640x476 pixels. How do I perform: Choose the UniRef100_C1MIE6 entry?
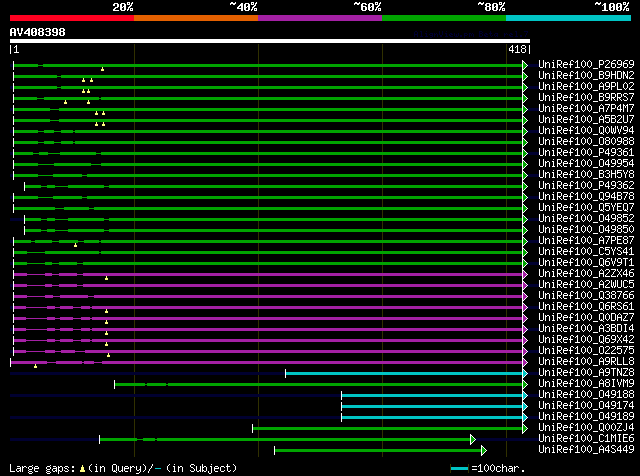(x=586, y=439)
